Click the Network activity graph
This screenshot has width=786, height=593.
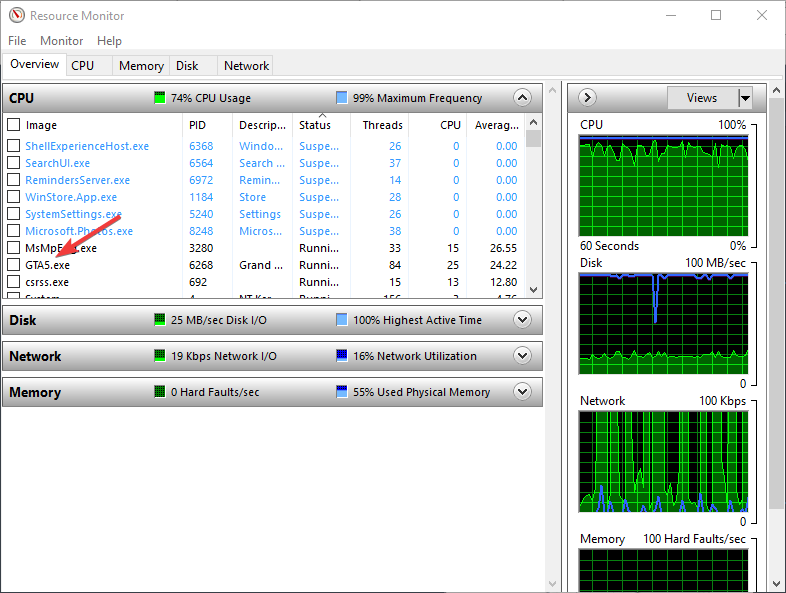[x=663, y=462]
